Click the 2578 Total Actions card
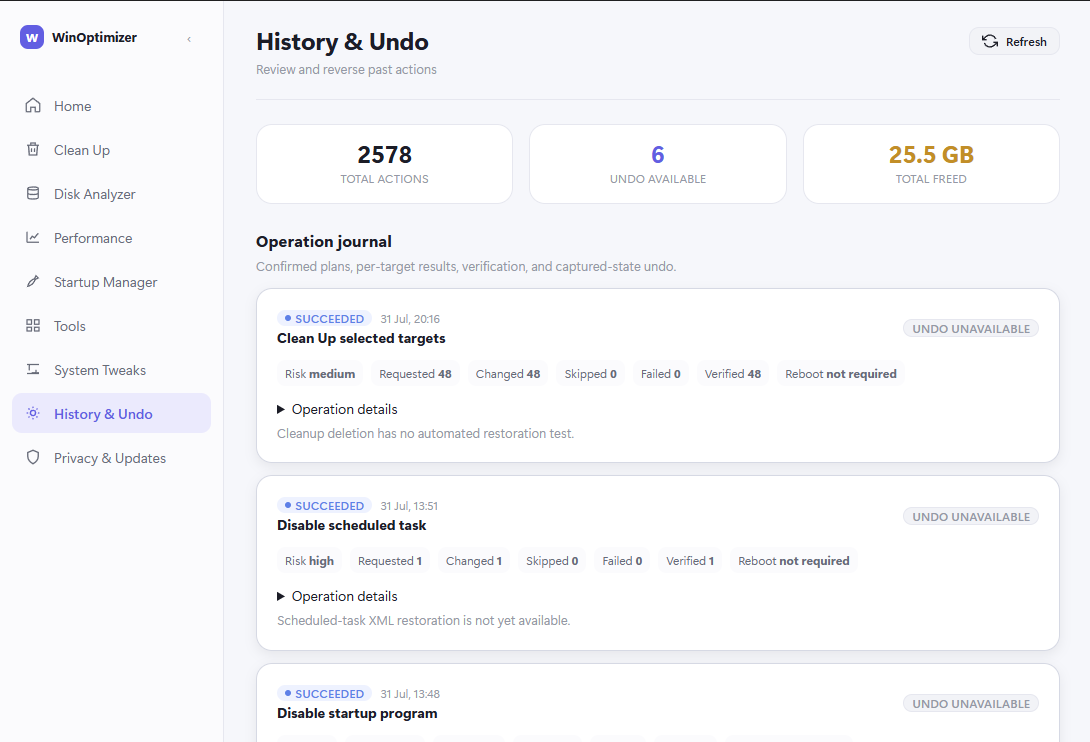1090x742 pixels. click(x=384, y=164)
